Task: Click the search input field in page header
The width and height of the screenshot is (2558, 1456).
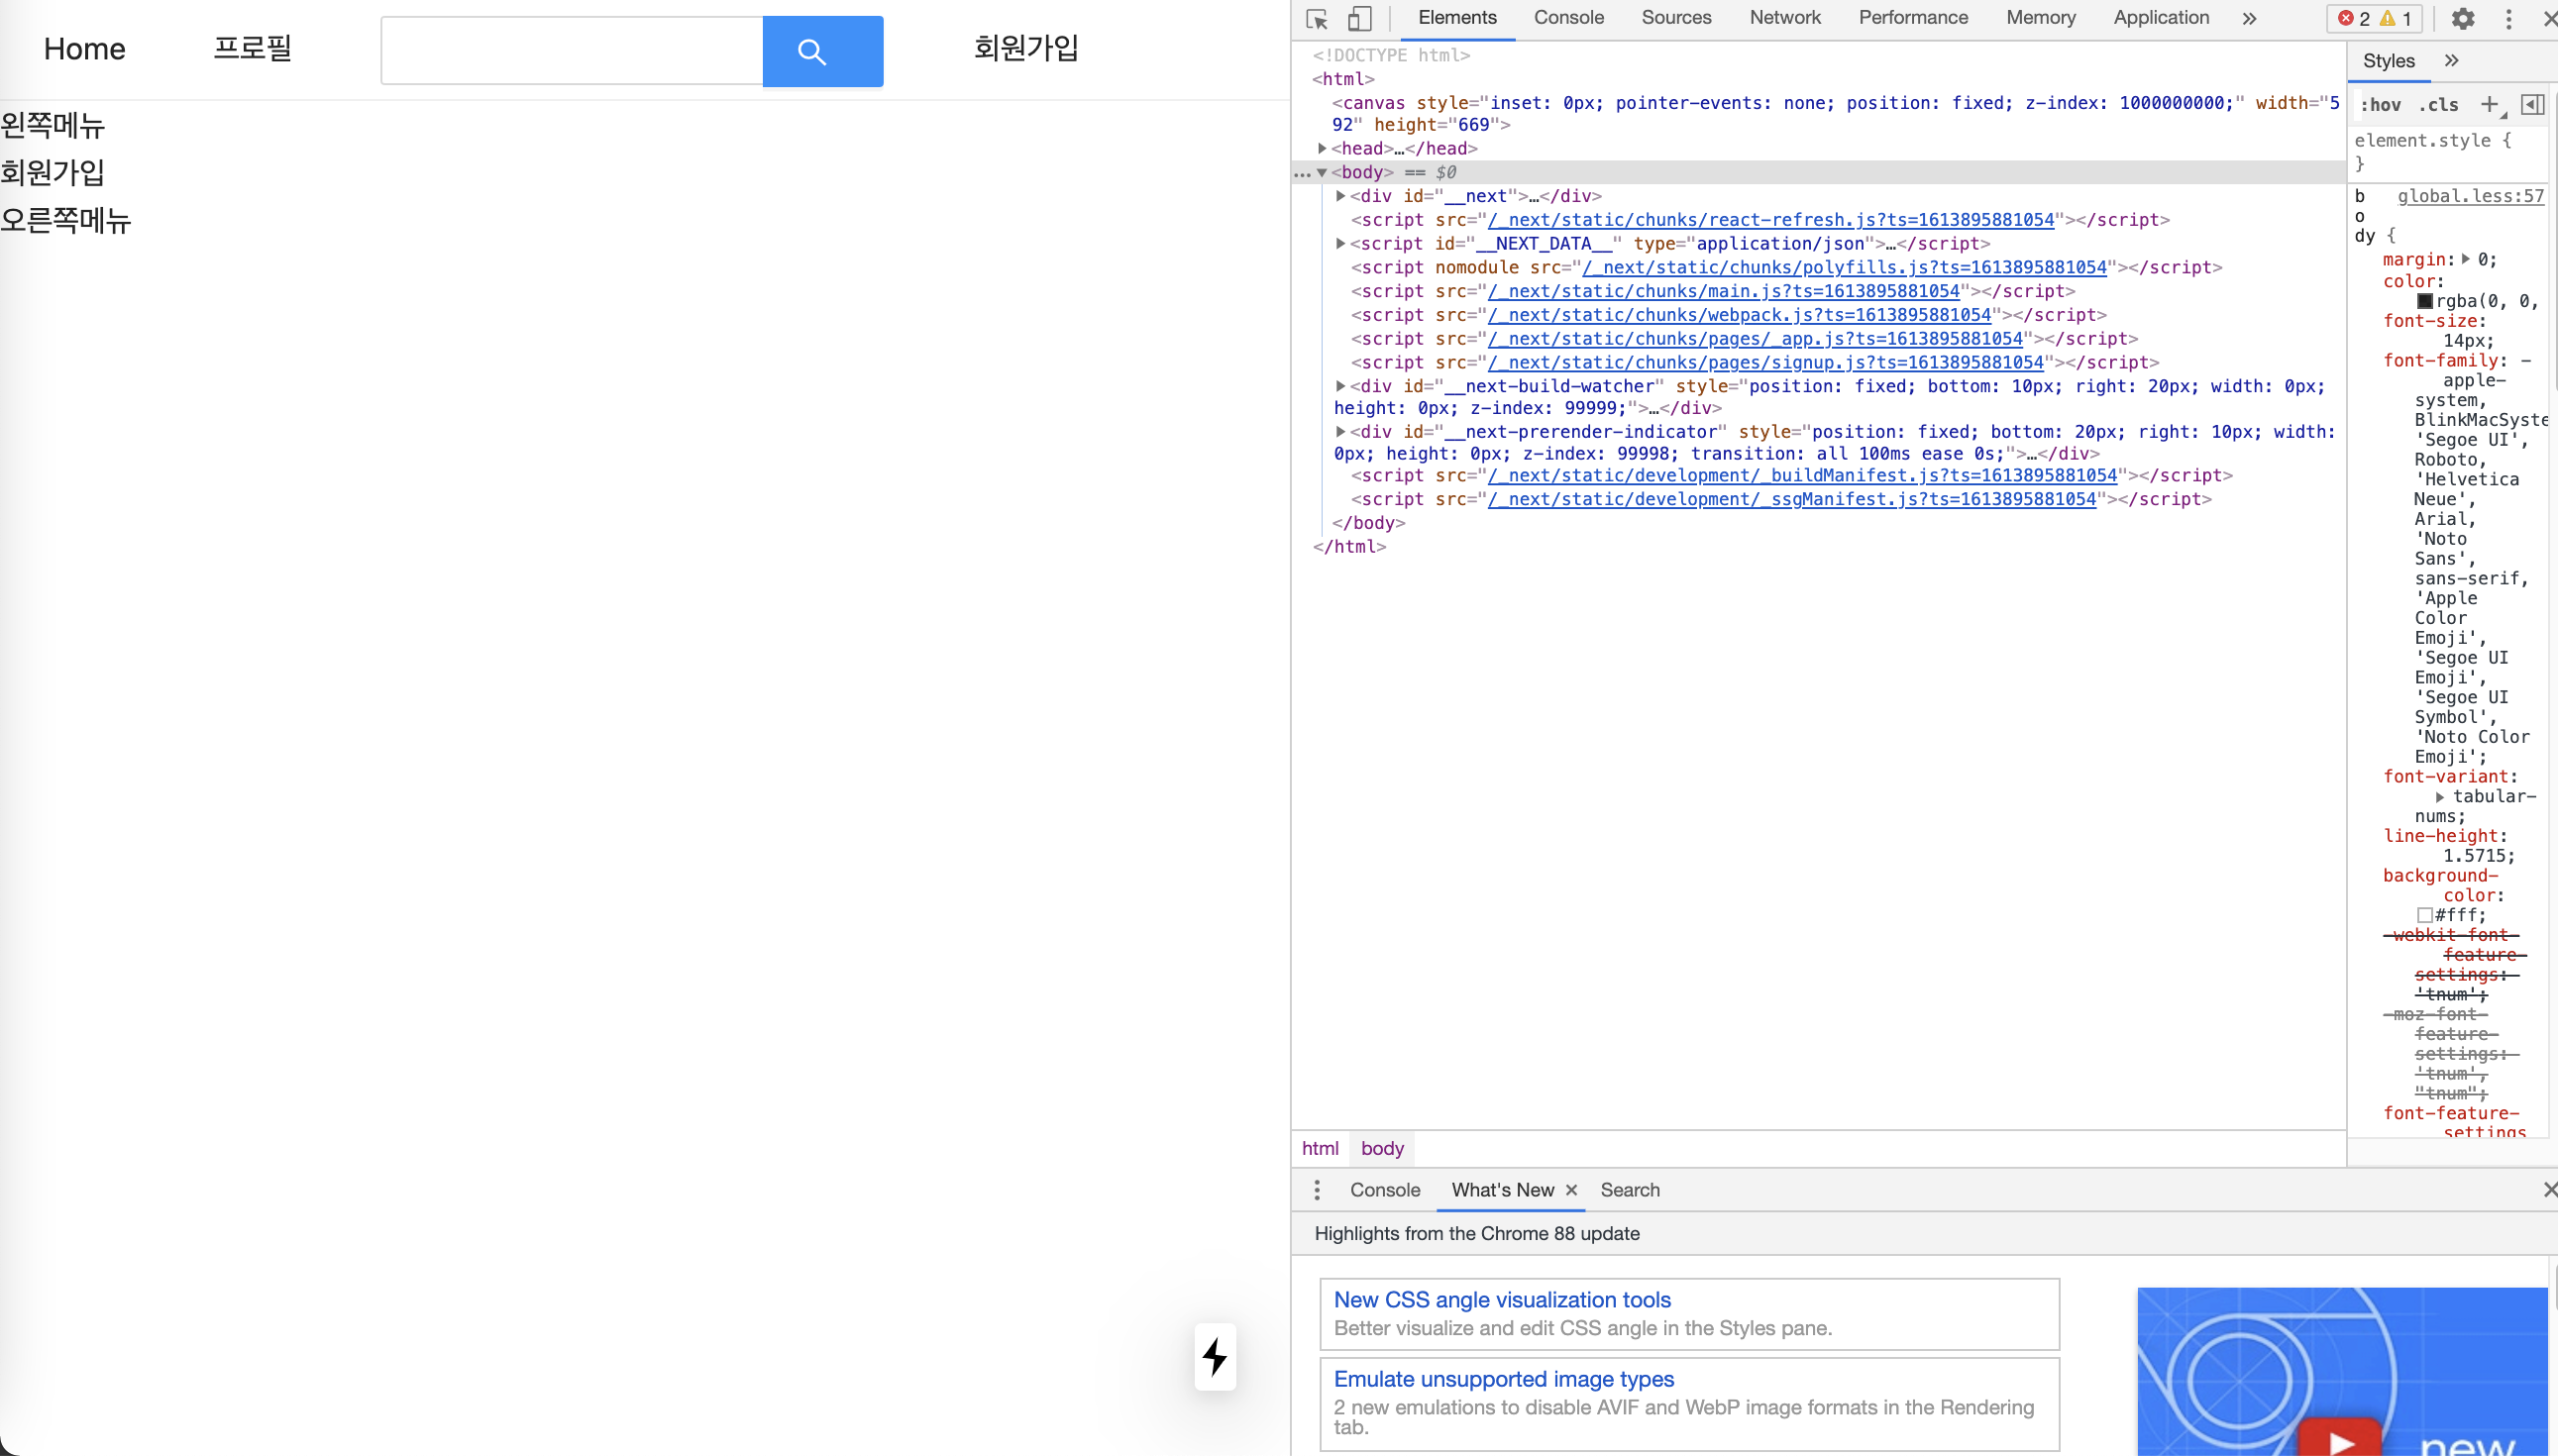Action: pyautogui.click(x=571, y=51)
